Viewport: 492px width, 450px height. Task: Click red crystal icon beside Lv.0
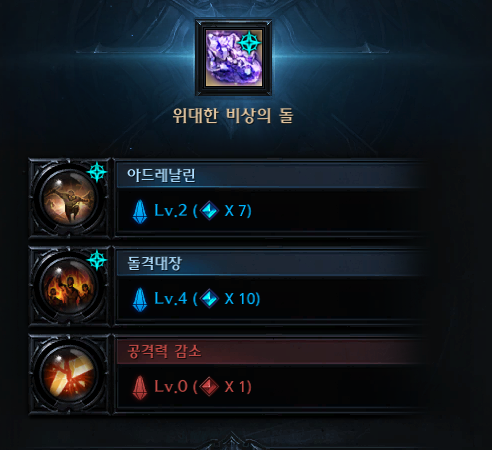click(x=140, y=387)
